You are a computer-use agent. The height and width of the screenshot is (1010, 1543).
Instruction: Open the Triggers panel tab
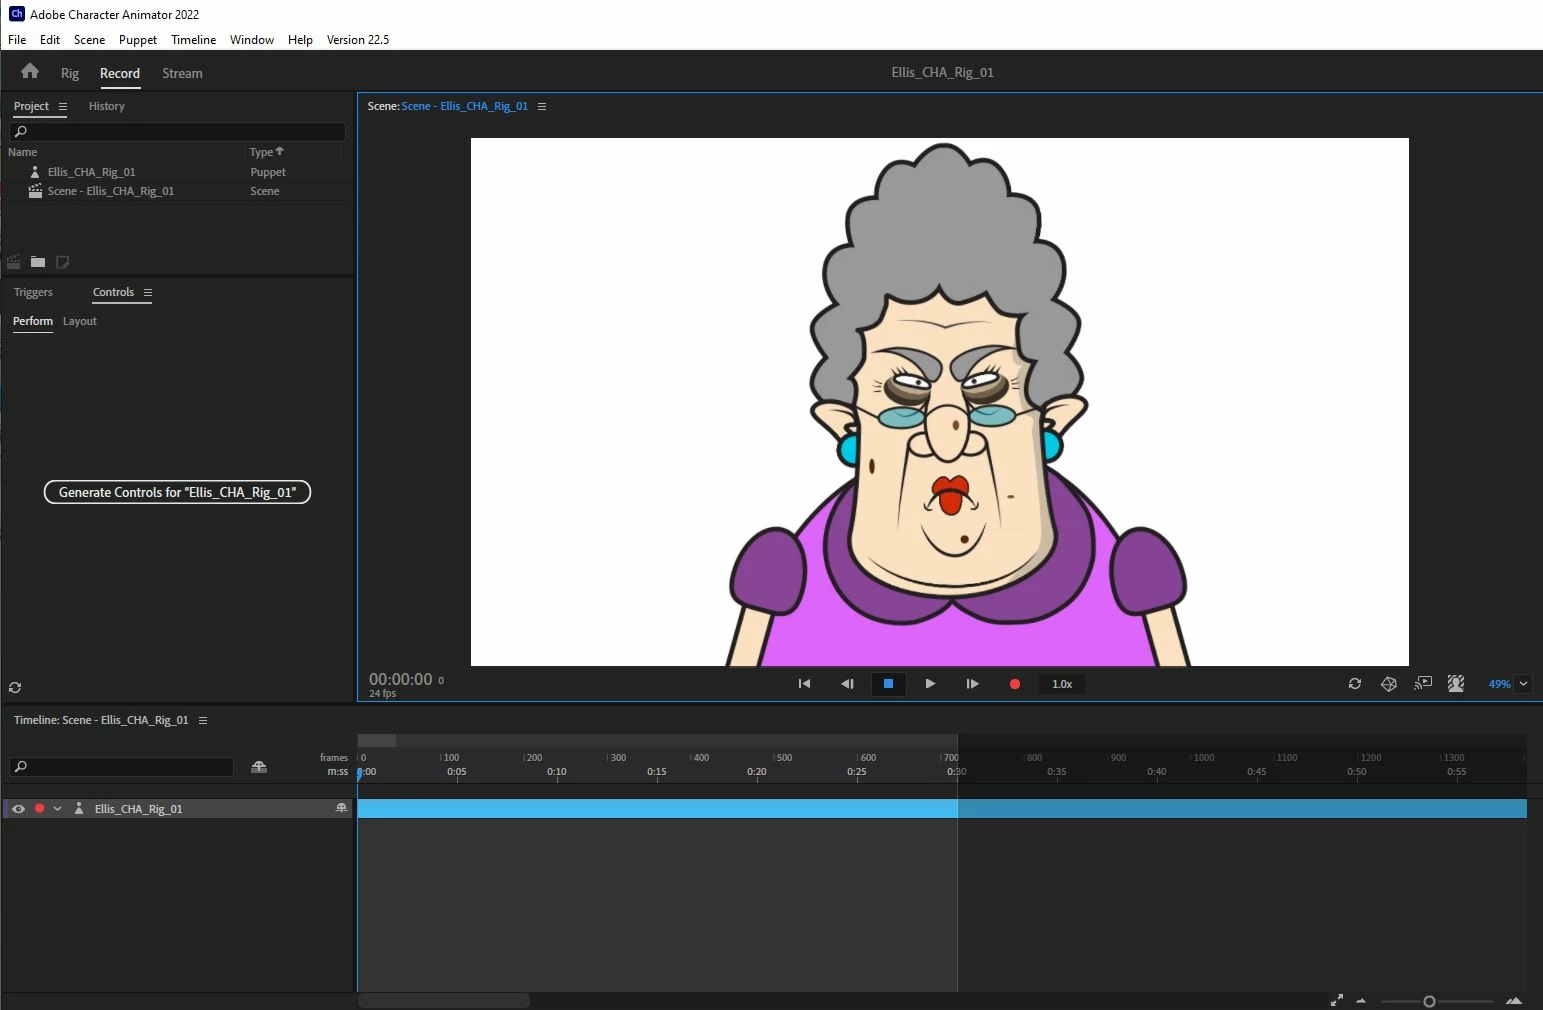pyautogui.click(x=33, y=292)
